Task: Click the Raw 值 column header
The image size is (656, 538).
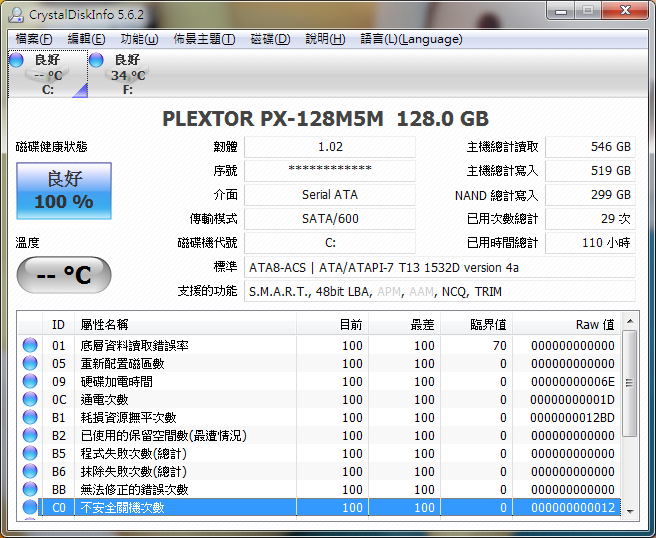Action: (x=567, y=324)
